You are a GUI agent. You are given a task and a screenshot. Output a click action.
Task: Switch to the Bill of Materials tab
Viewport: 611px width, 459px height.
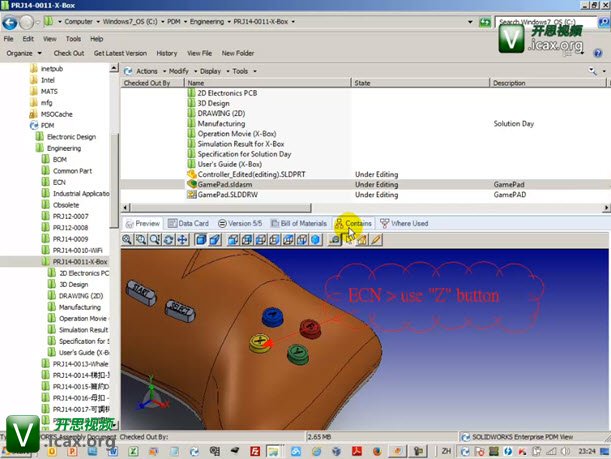click(x=301, y=223)
